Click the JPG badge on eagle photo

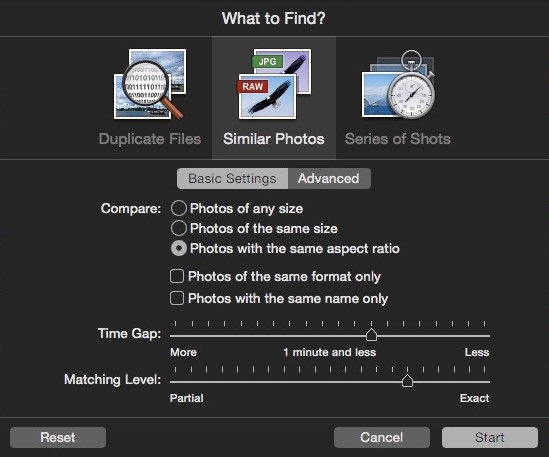[267, 62]
